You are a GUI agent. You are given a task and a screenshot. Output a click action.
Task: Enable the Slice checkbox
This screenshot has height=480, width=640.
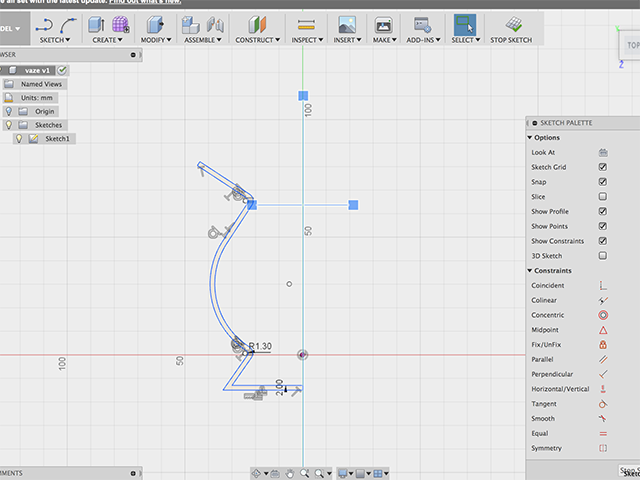pyautogui.click(x=603, y=197)
